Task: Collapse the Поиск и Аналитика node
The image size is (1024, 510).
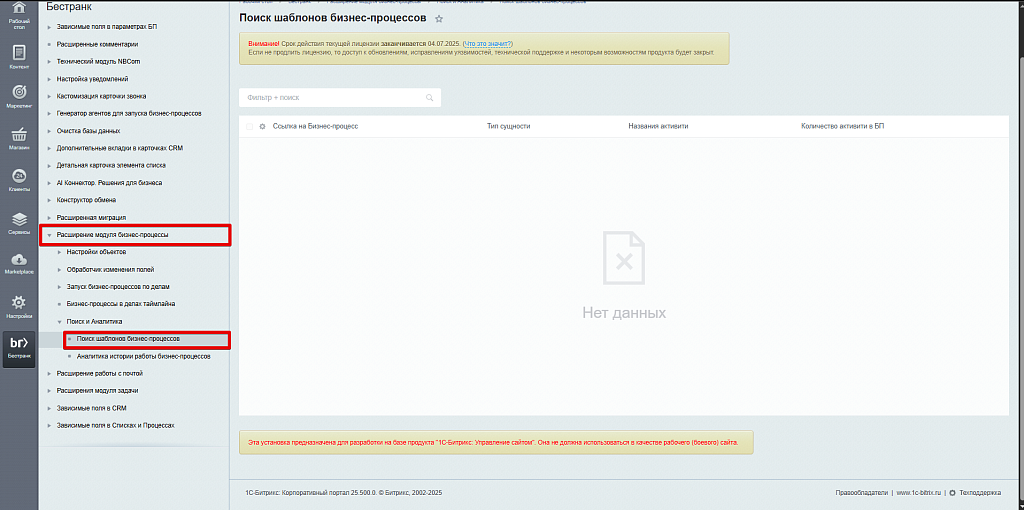Action: click(60, 322)
